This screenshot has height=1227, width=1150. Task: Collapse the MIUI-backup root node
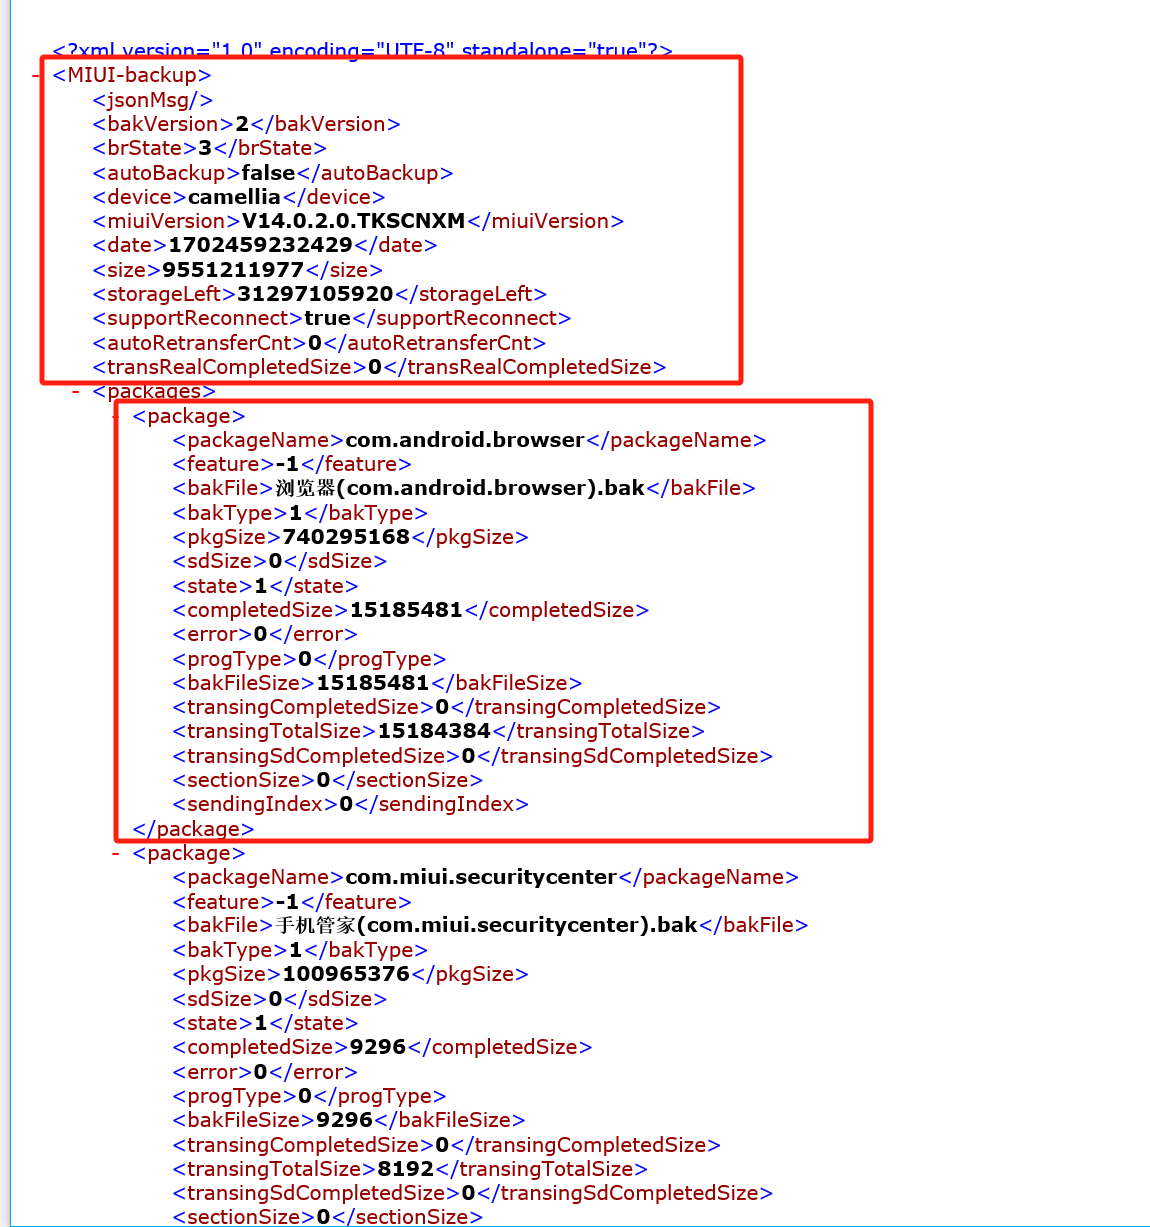click(36, 75)
